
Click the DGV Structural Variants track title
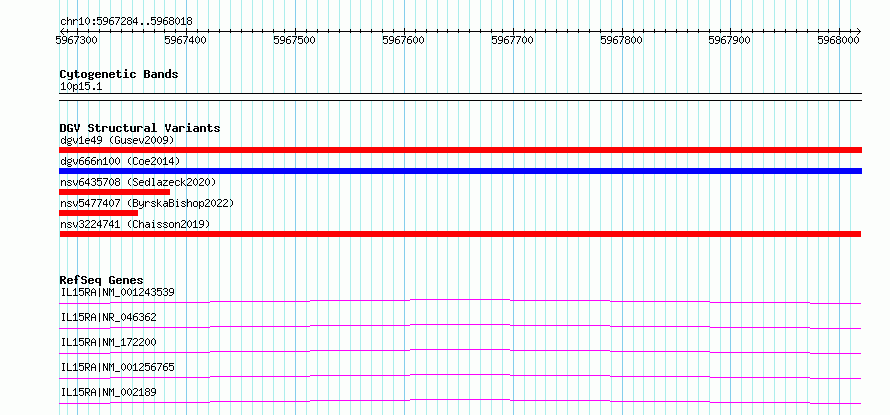140,128
